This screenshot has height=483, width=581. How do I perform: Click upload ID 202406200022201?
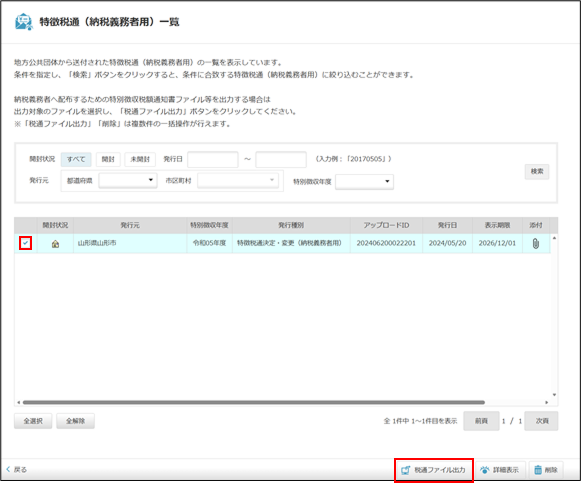[x=386, y=243]
